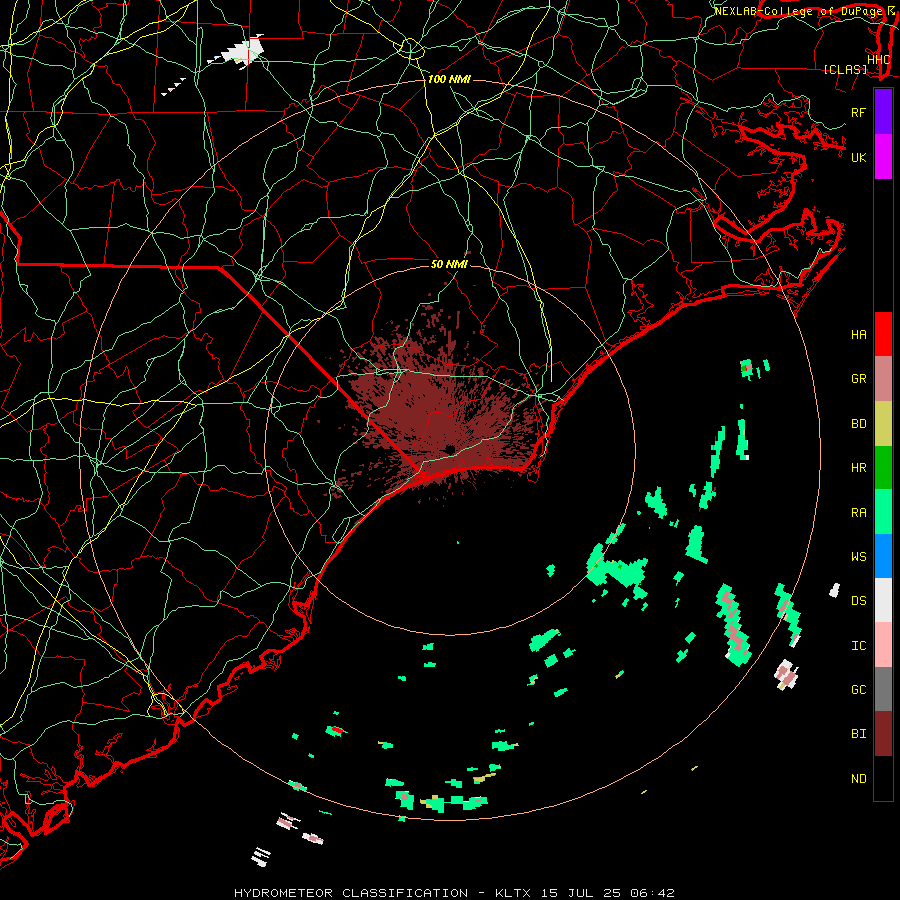Screen dimensions: 900x900
Task: Click the purple RF color swatch
Action: [883, 112]
